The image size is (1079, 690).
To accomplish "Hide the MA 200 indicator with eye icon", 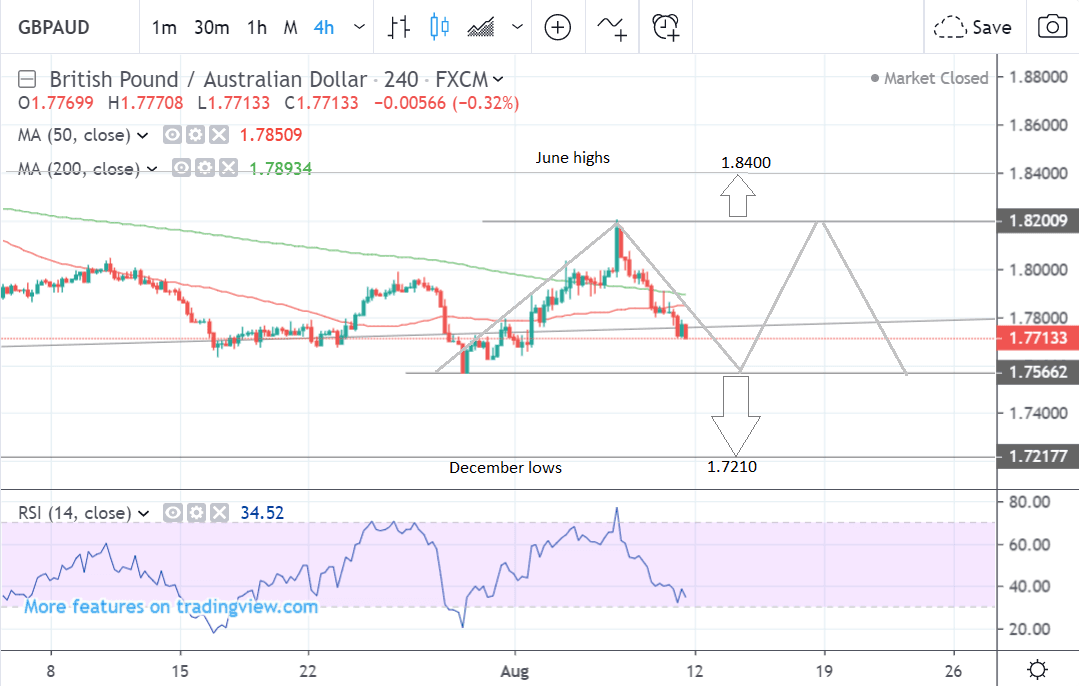I will click(182, 169).
